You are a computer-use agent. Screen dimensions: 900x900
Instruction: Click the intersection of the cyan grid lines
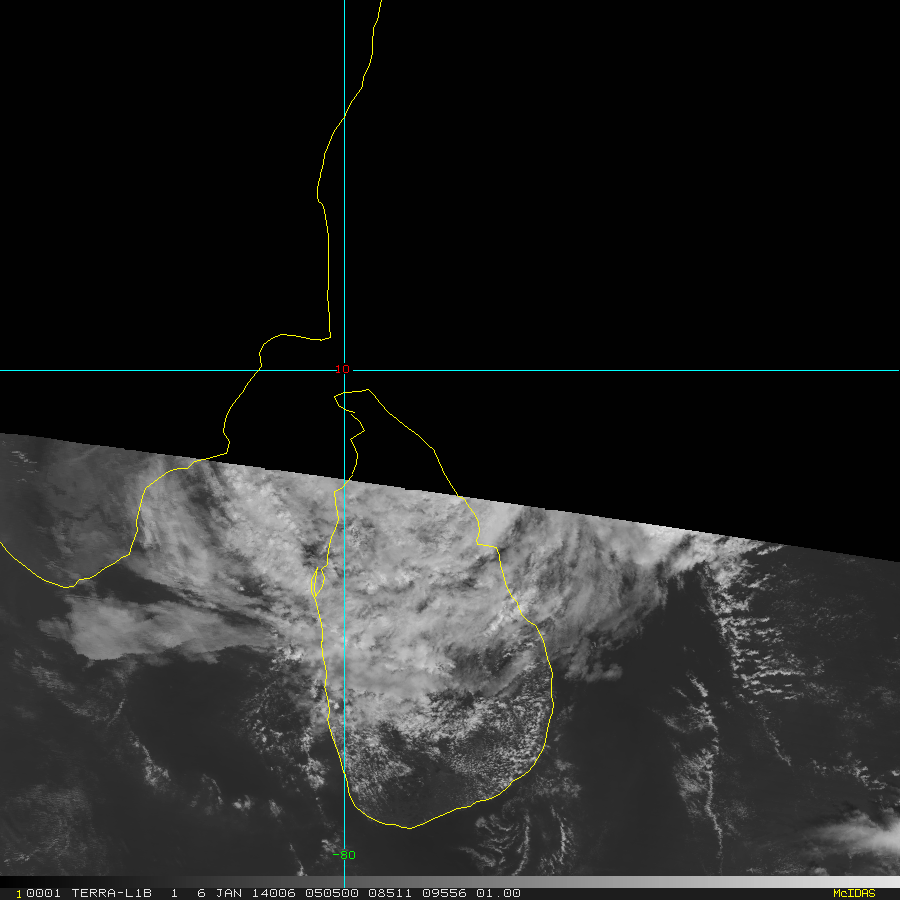pos(344,370)
